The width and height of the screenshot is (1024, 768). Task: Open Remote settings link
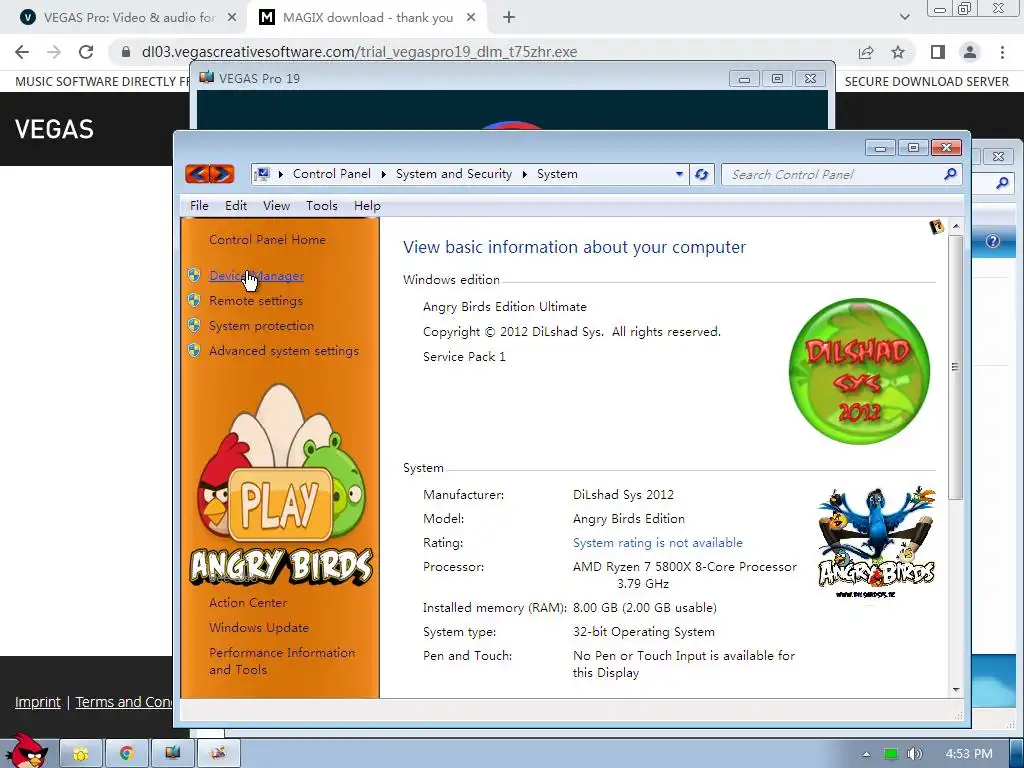click(256, 301)
